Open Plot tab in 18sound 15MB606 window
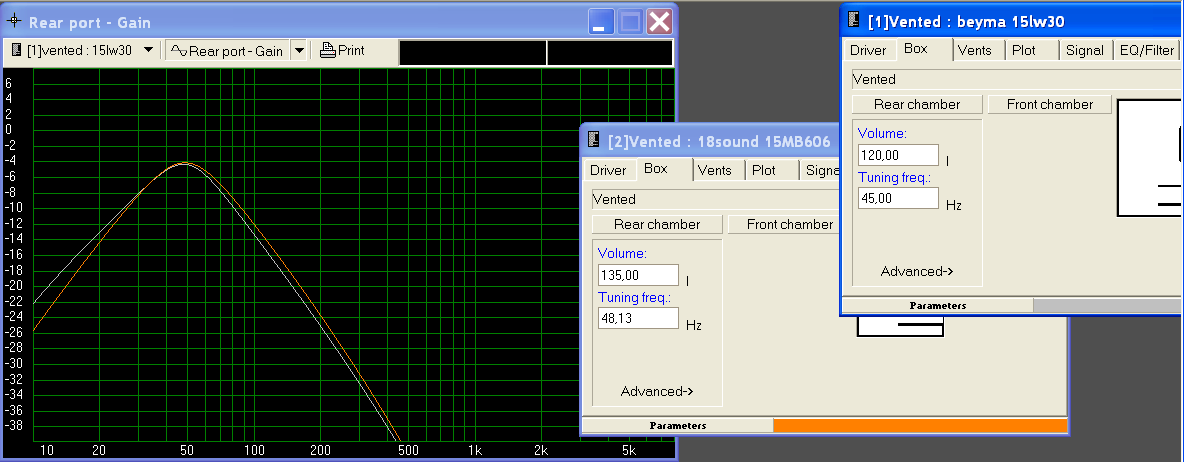1184x462 pixels. [x=763, y=170]
